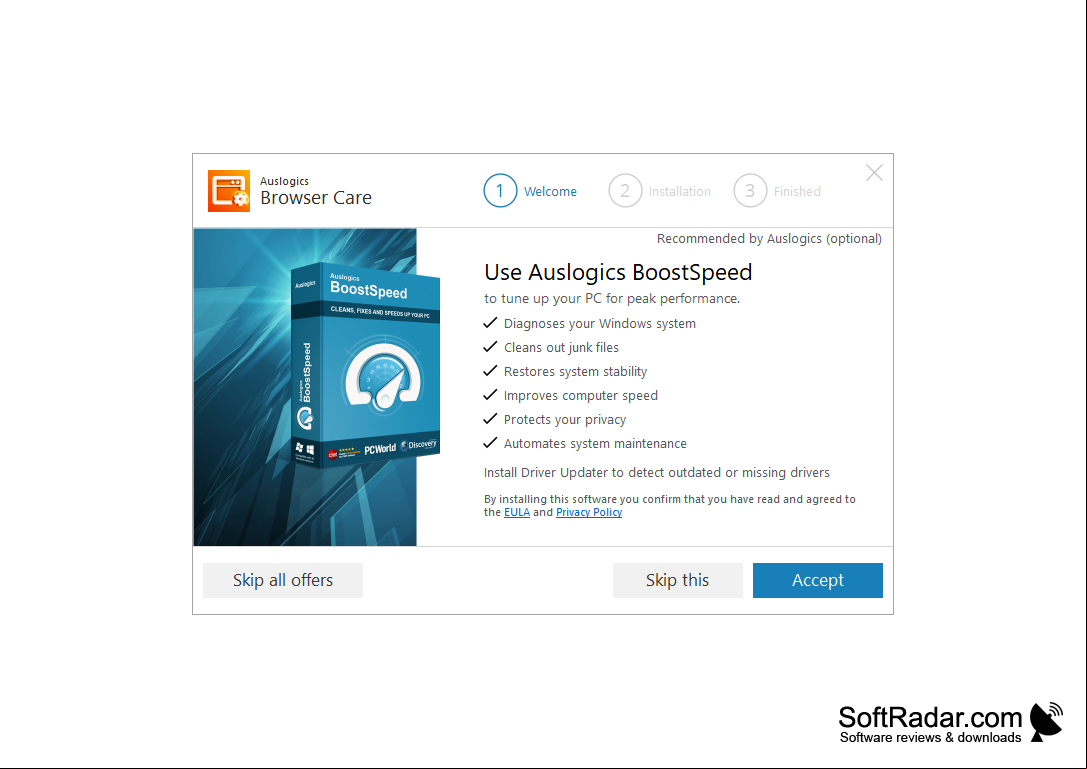This screenshot has width=1087, height=769.
Task: Click the step 3 circle icon
Action: [750, 191]
